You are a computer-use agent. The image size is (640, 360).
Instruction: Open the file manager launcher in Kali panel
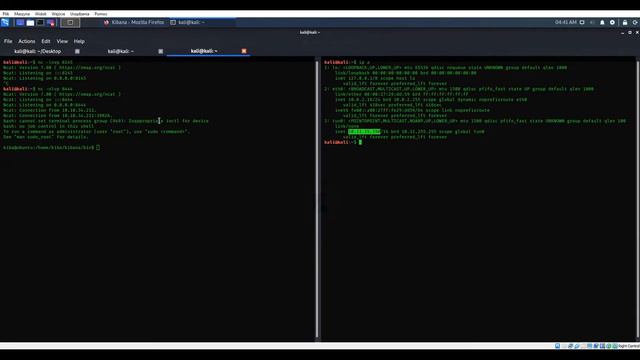[x=30, y=22]
